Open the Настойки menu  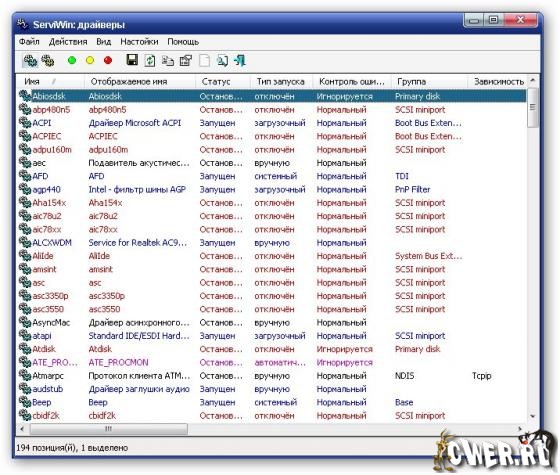(139, 42)
